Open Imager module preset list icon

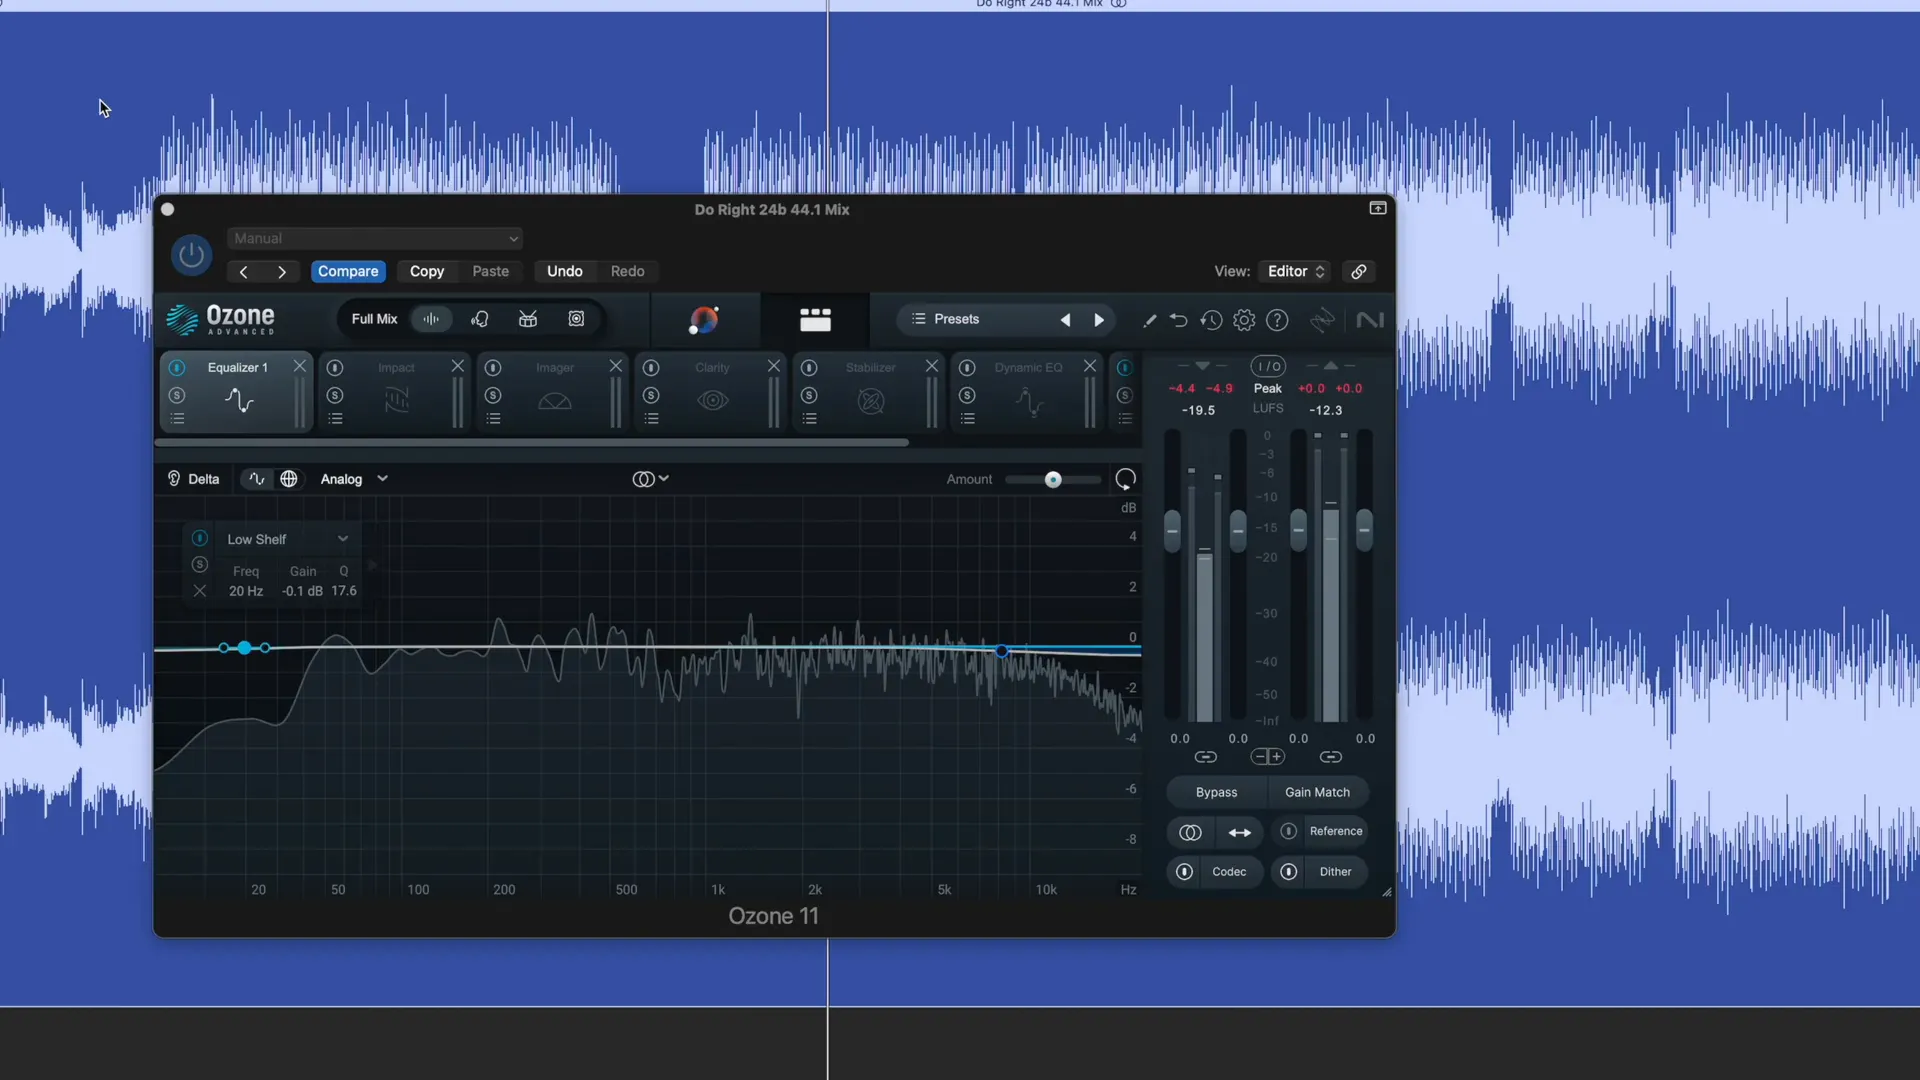[x=493, y=419]
